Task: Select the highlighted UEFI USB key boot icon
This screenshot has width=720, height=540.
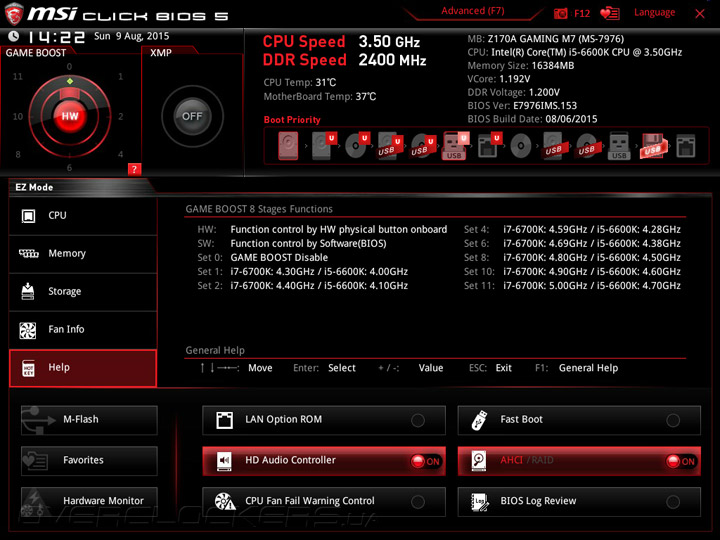Action: tap(456, 146)
